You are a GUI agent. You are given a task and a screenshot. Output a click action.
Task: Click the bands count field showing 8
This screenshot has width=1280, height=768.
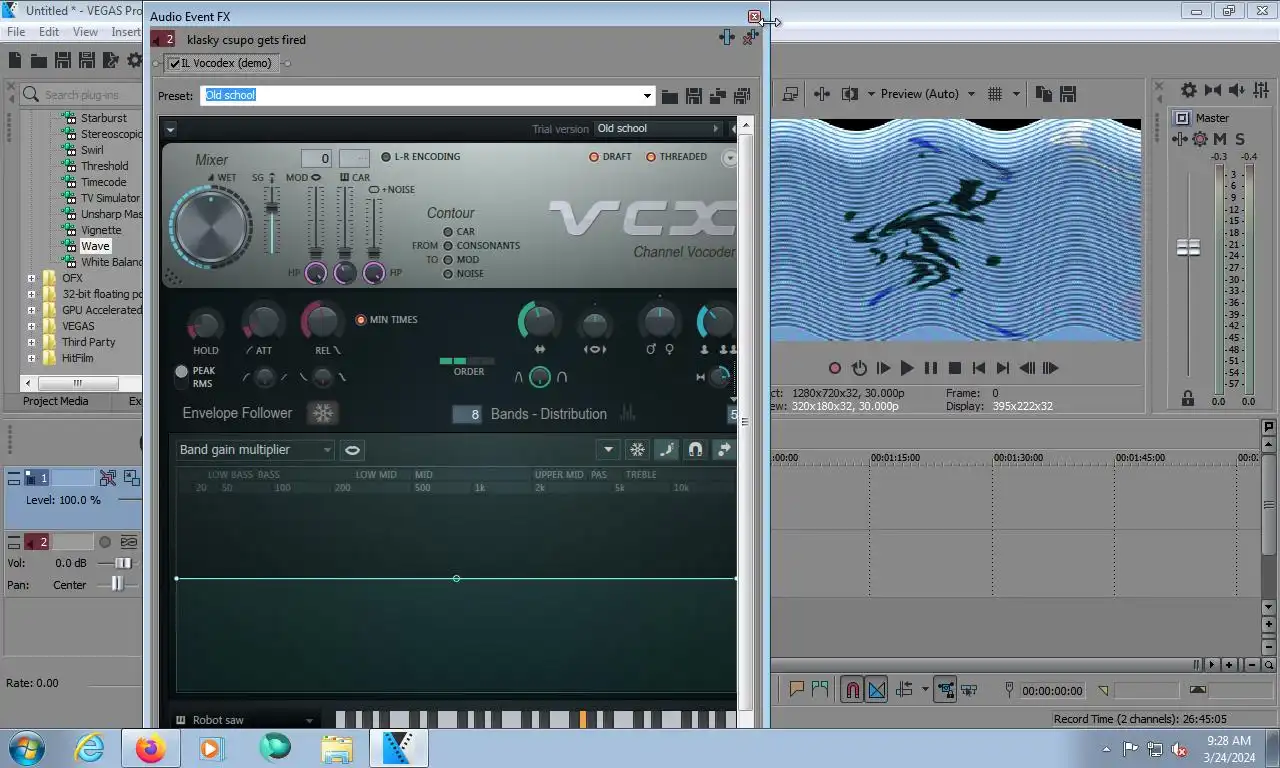pyautogui.click(x=467, y=414)
